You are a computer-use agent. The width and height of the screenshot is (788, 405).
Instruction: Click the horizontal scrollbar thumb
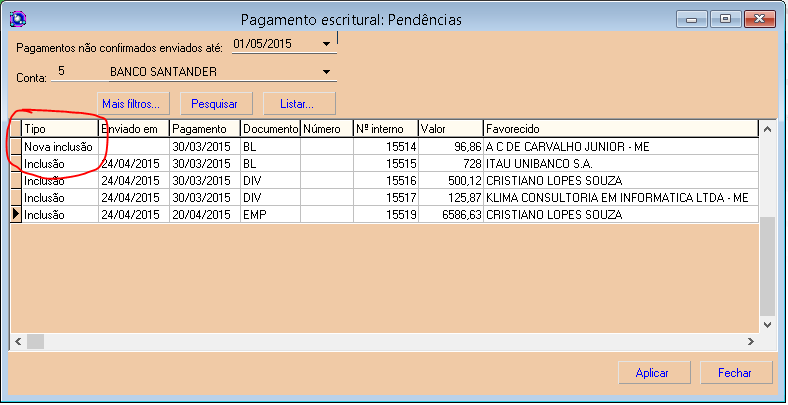[35, 342]
